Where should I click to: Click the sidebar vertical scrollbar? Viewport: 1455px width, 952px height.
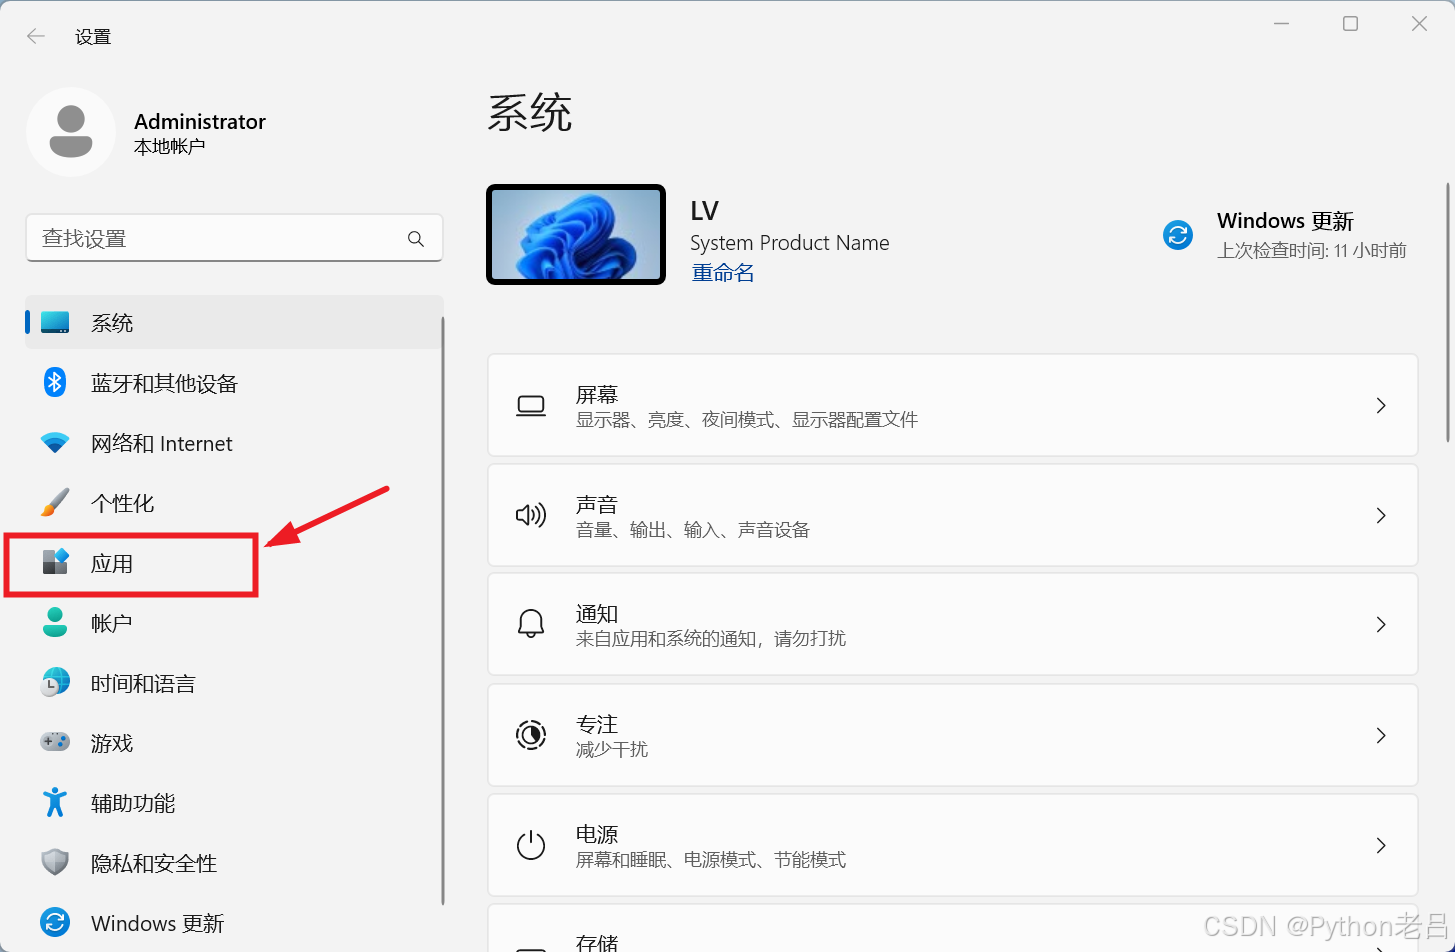point(443,610)
